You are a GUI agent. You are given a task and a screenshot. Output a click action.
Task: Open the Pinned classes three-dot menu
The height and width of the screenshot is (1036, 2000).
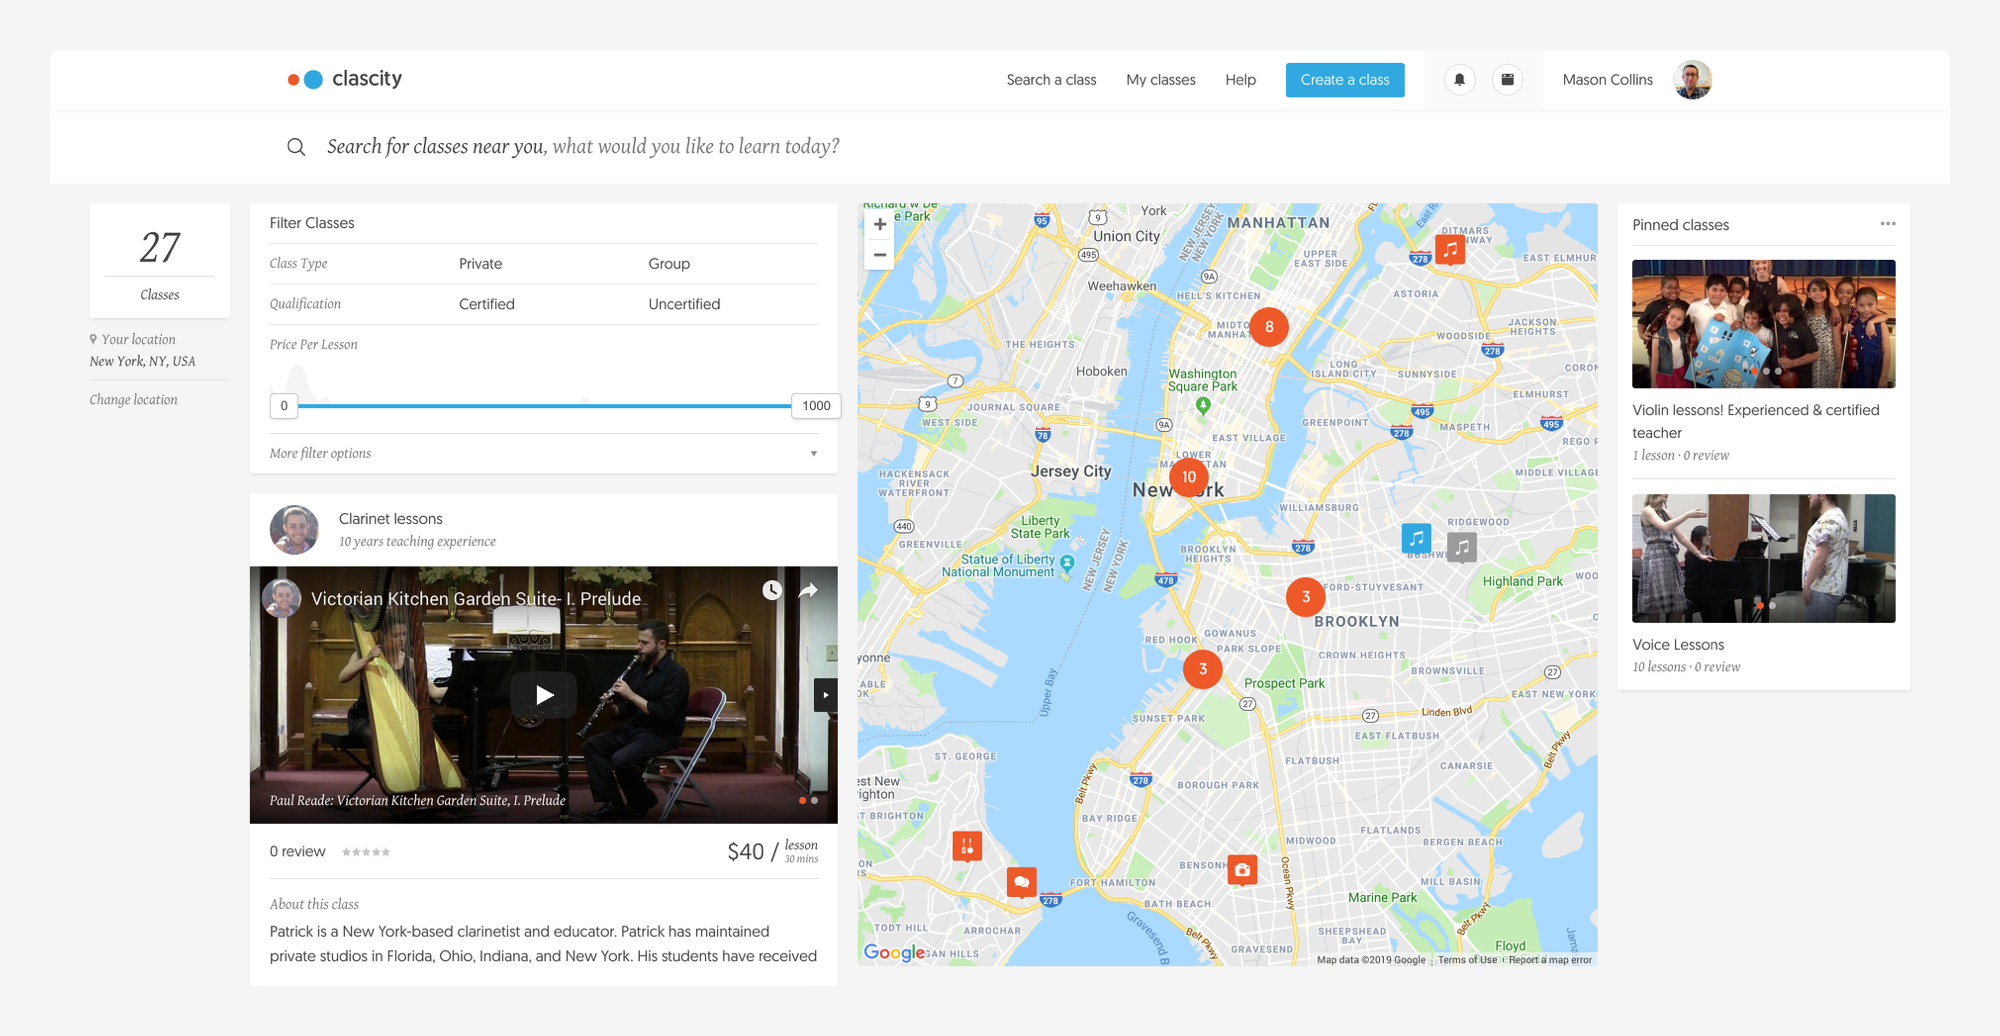point(1887,224)
